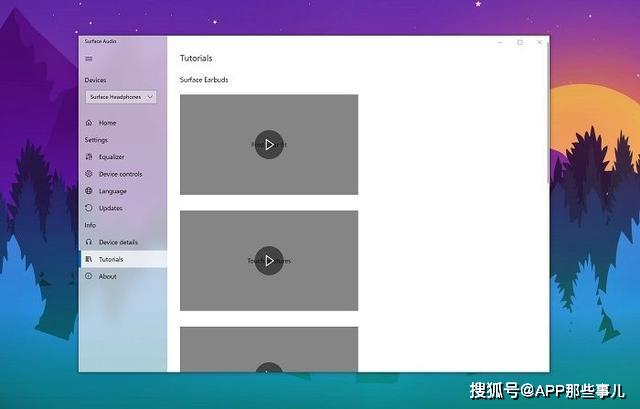Screen dimensions: 640x409
Task: Play the partially visible third tutorial video
Action: coord(269,367)
